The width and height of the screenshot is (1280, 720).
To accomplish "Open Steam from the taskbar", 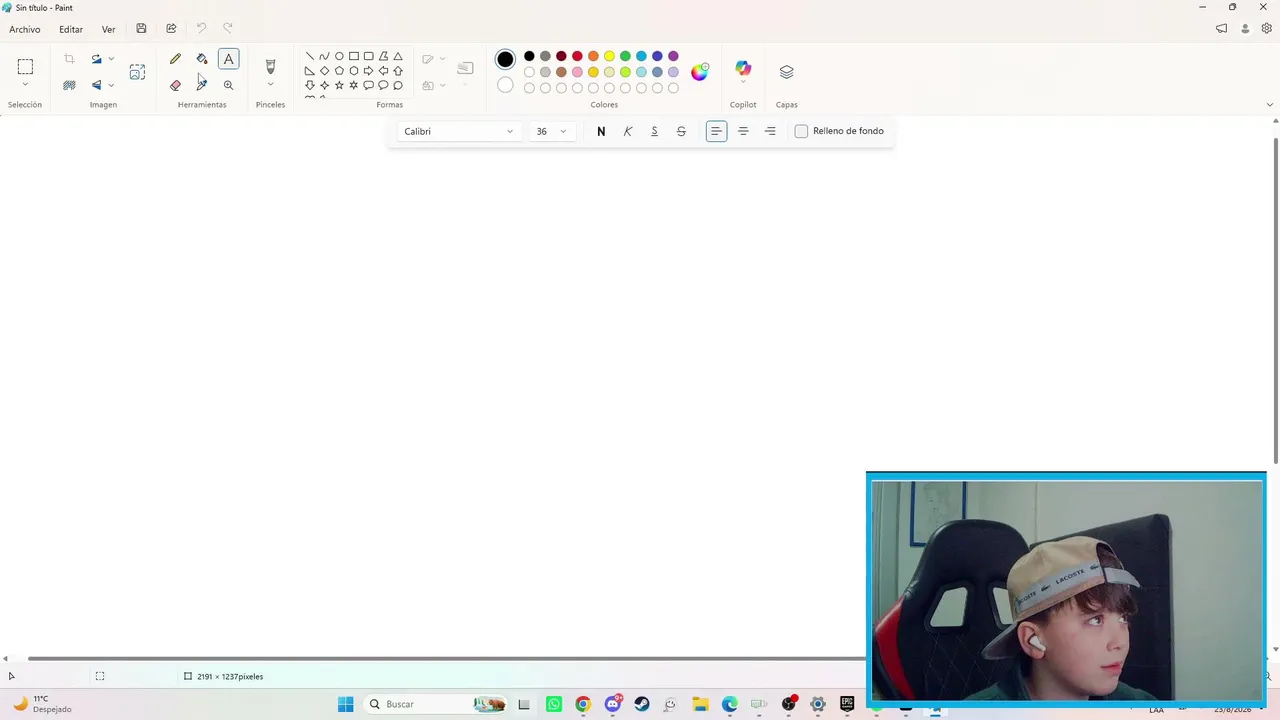I will point(642,704).
